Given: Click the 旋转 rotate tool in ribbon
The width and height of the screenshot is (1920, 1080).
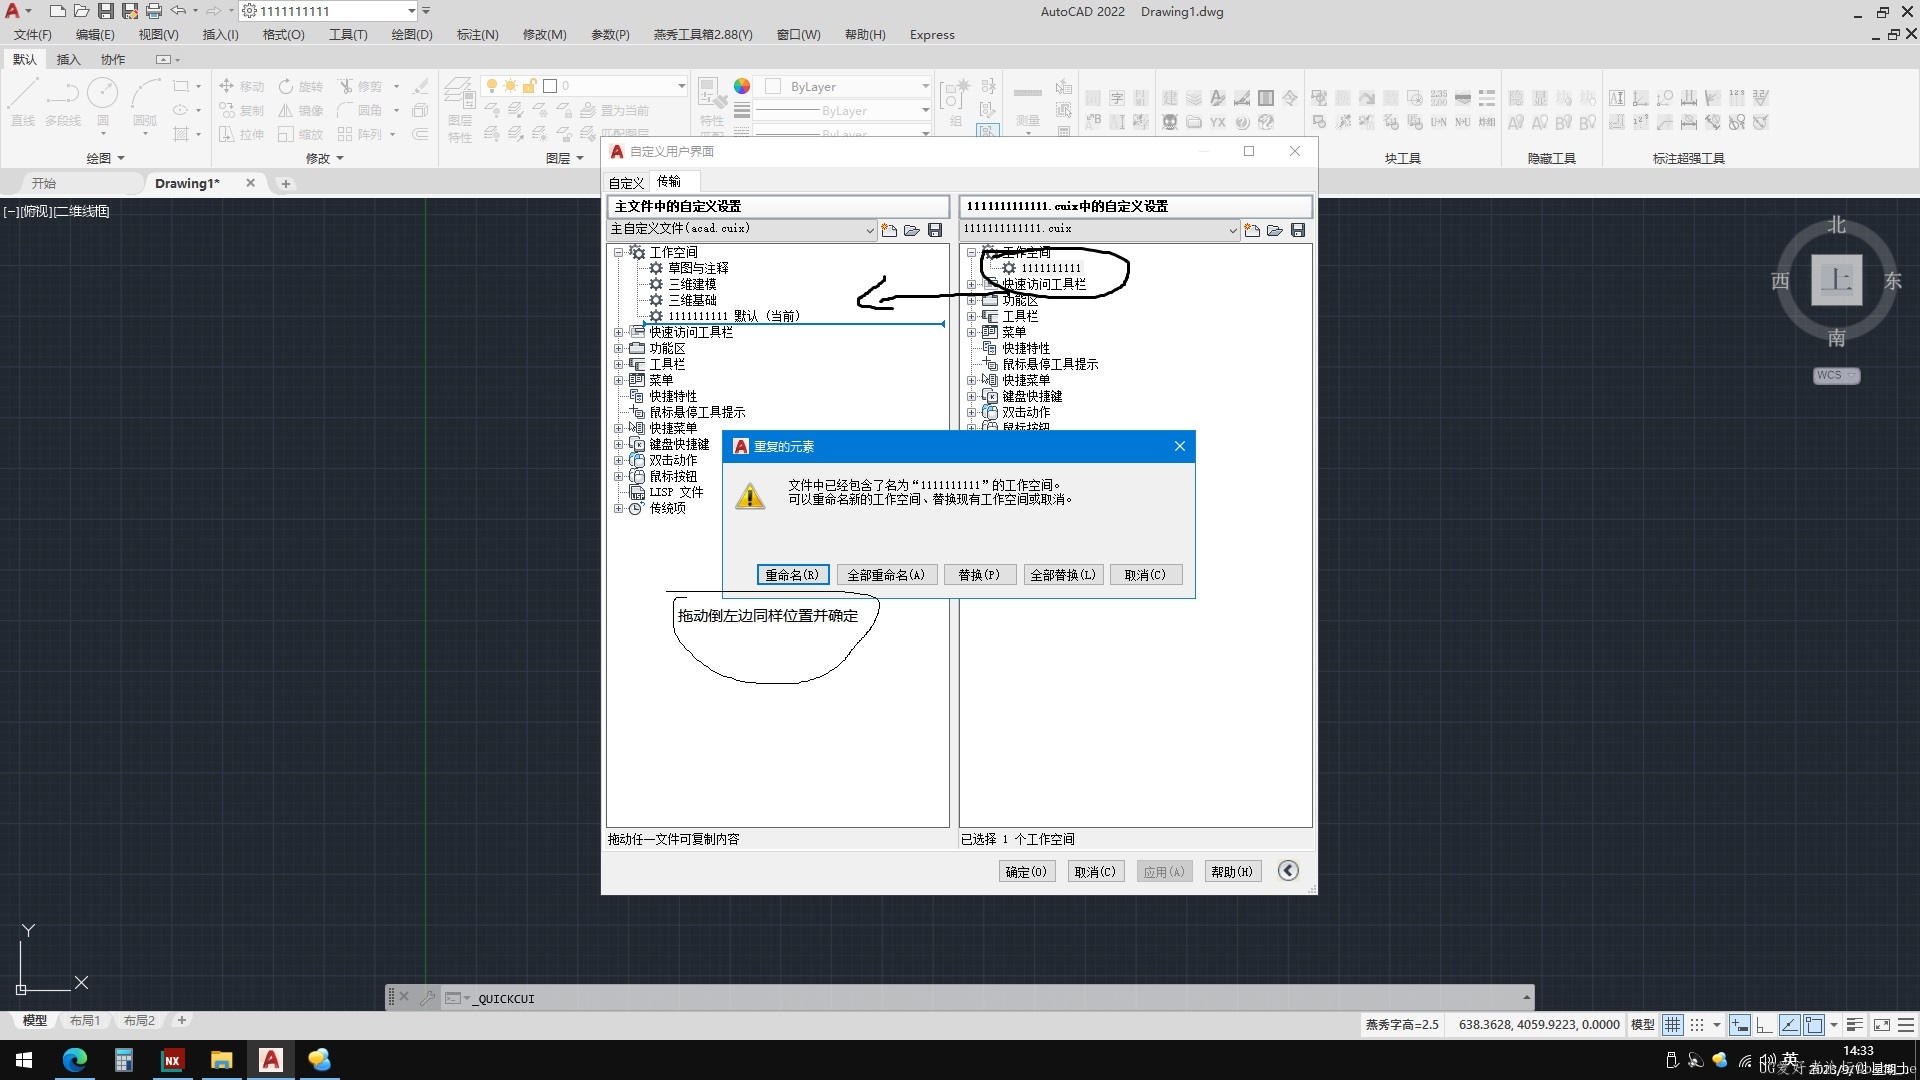Looking at the screenshot, I should click(301, 86).
